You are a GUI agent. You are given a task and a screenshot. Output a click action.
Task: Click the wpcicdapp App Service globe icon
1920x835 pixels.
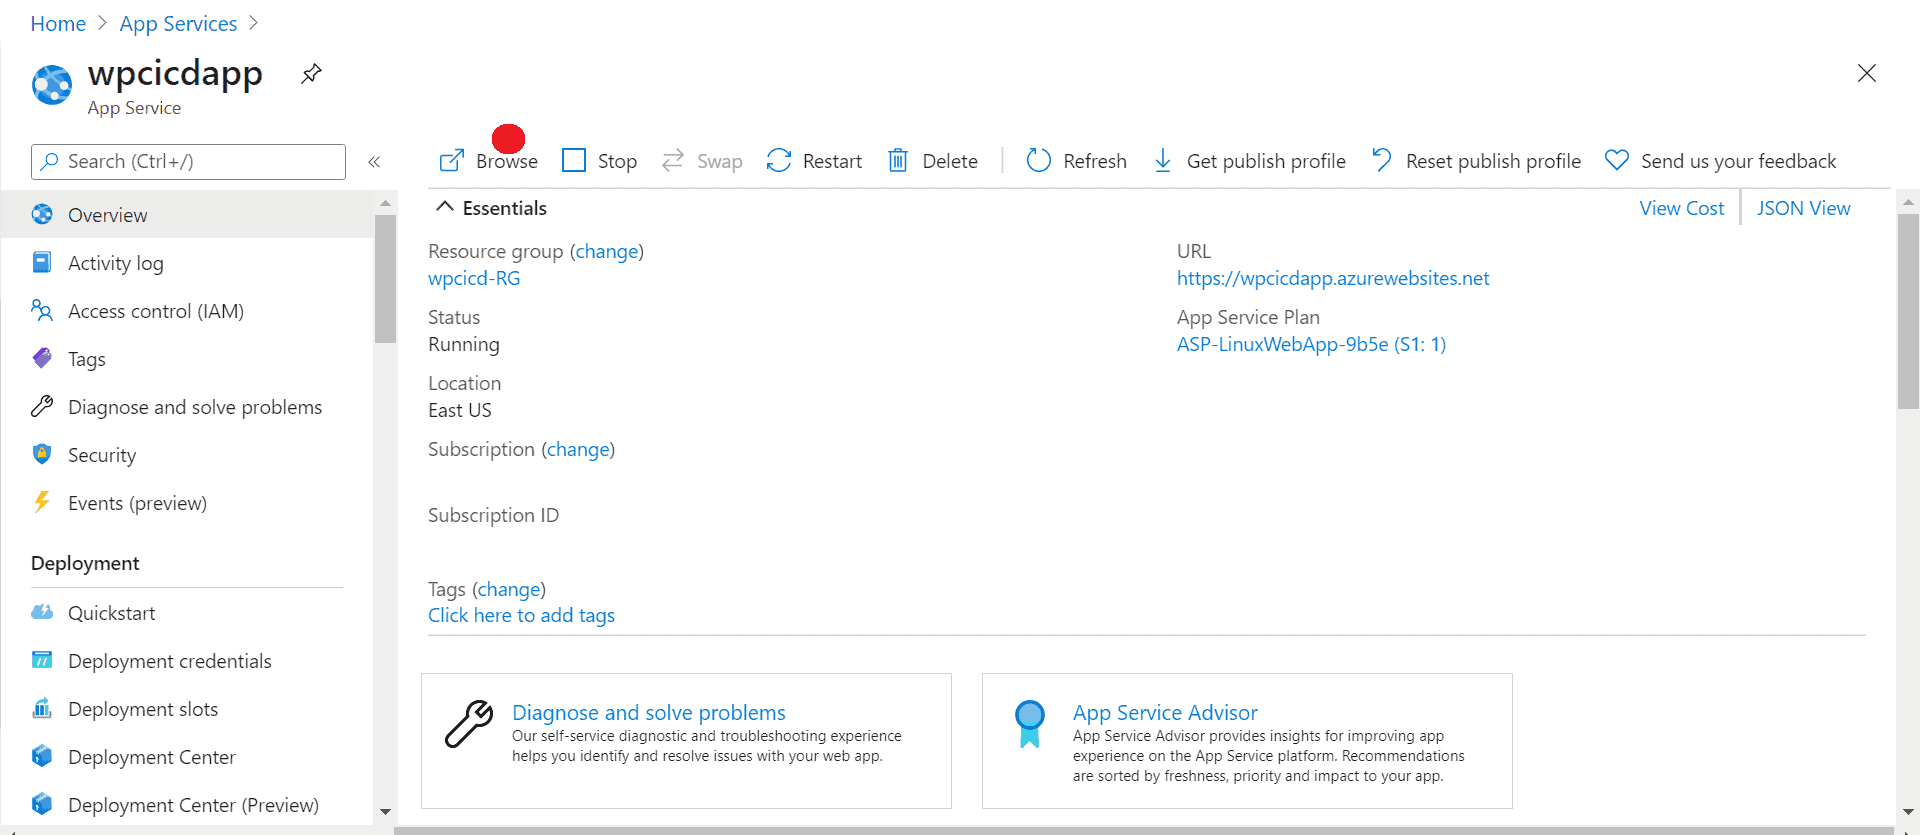(x=52, y=85)
